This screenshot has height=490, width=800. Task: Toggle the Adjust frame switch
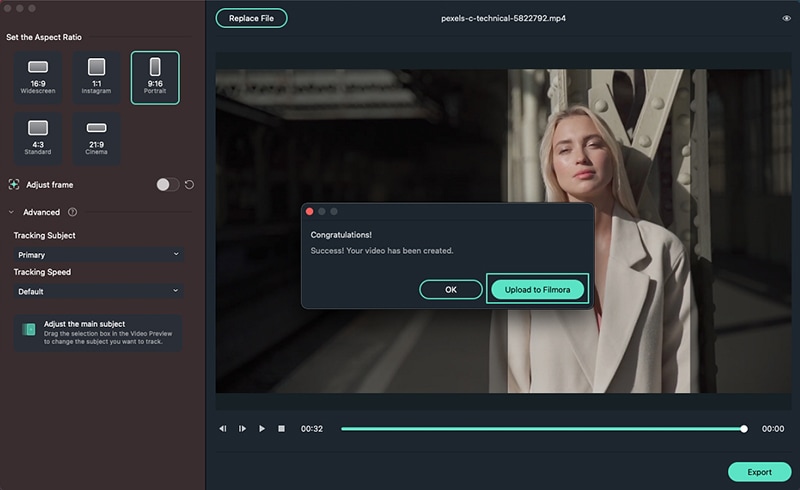168,185
